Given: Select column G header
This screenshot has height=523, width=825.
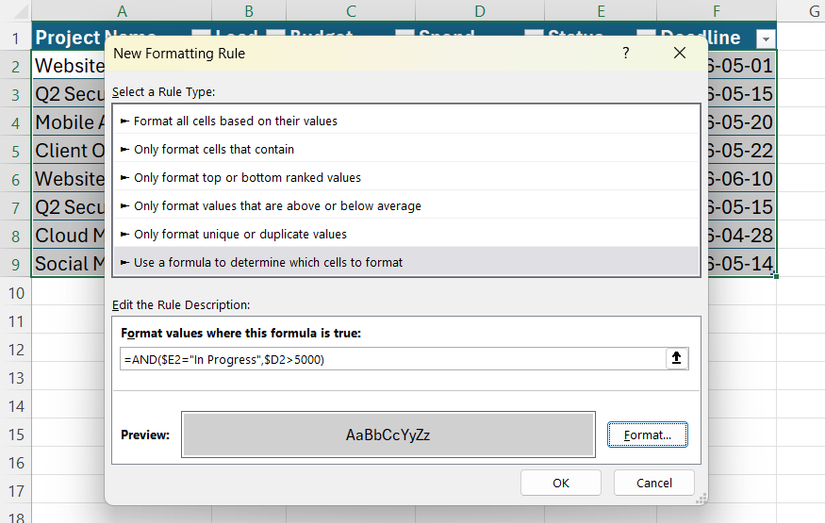Looking at the screenshot, I should click(x=801, y=11).
